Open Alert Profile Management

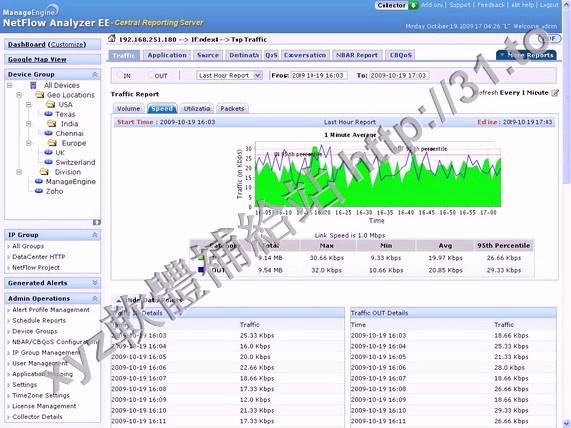[51, 310]
